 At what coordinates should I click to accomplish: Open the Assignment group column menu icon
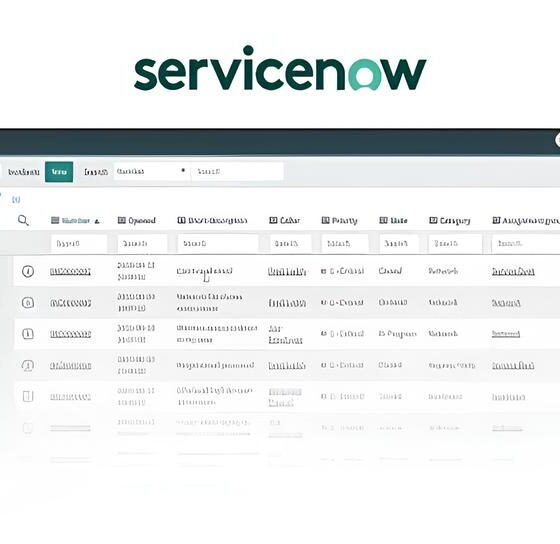[496, 220]
